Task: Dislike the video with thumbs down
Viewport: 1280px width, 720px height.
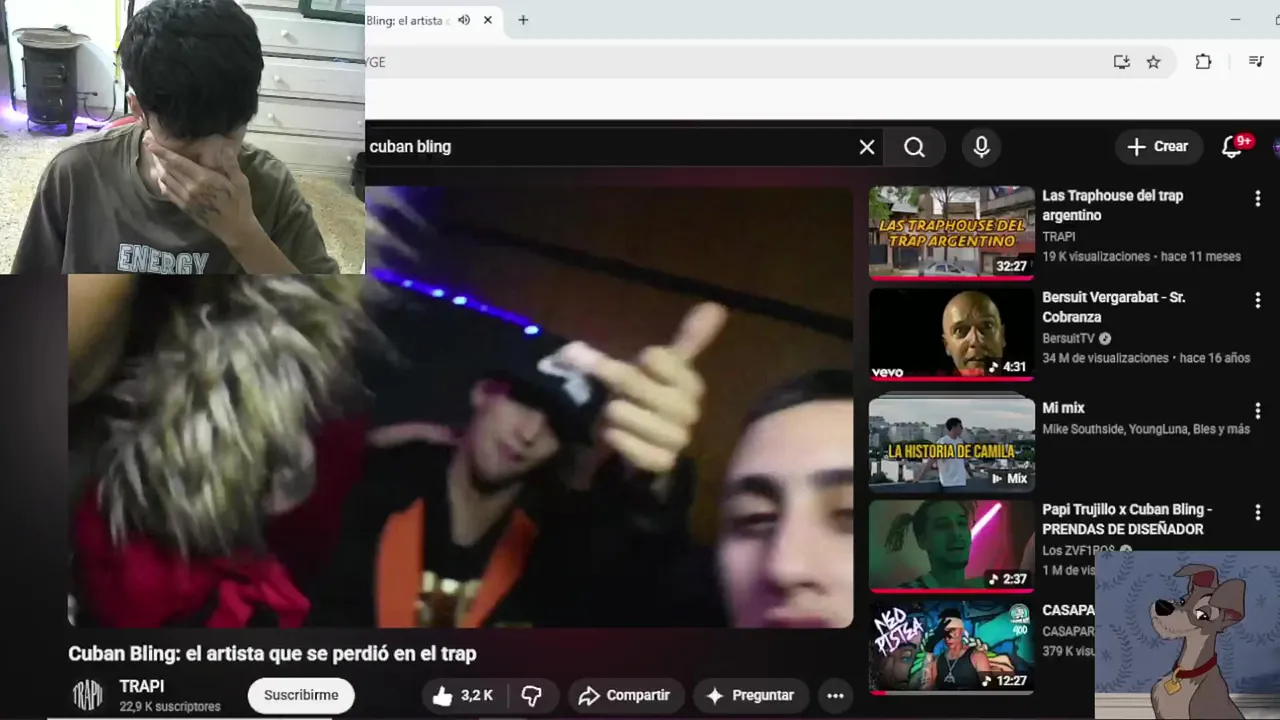Action: (x=532, y=695)
